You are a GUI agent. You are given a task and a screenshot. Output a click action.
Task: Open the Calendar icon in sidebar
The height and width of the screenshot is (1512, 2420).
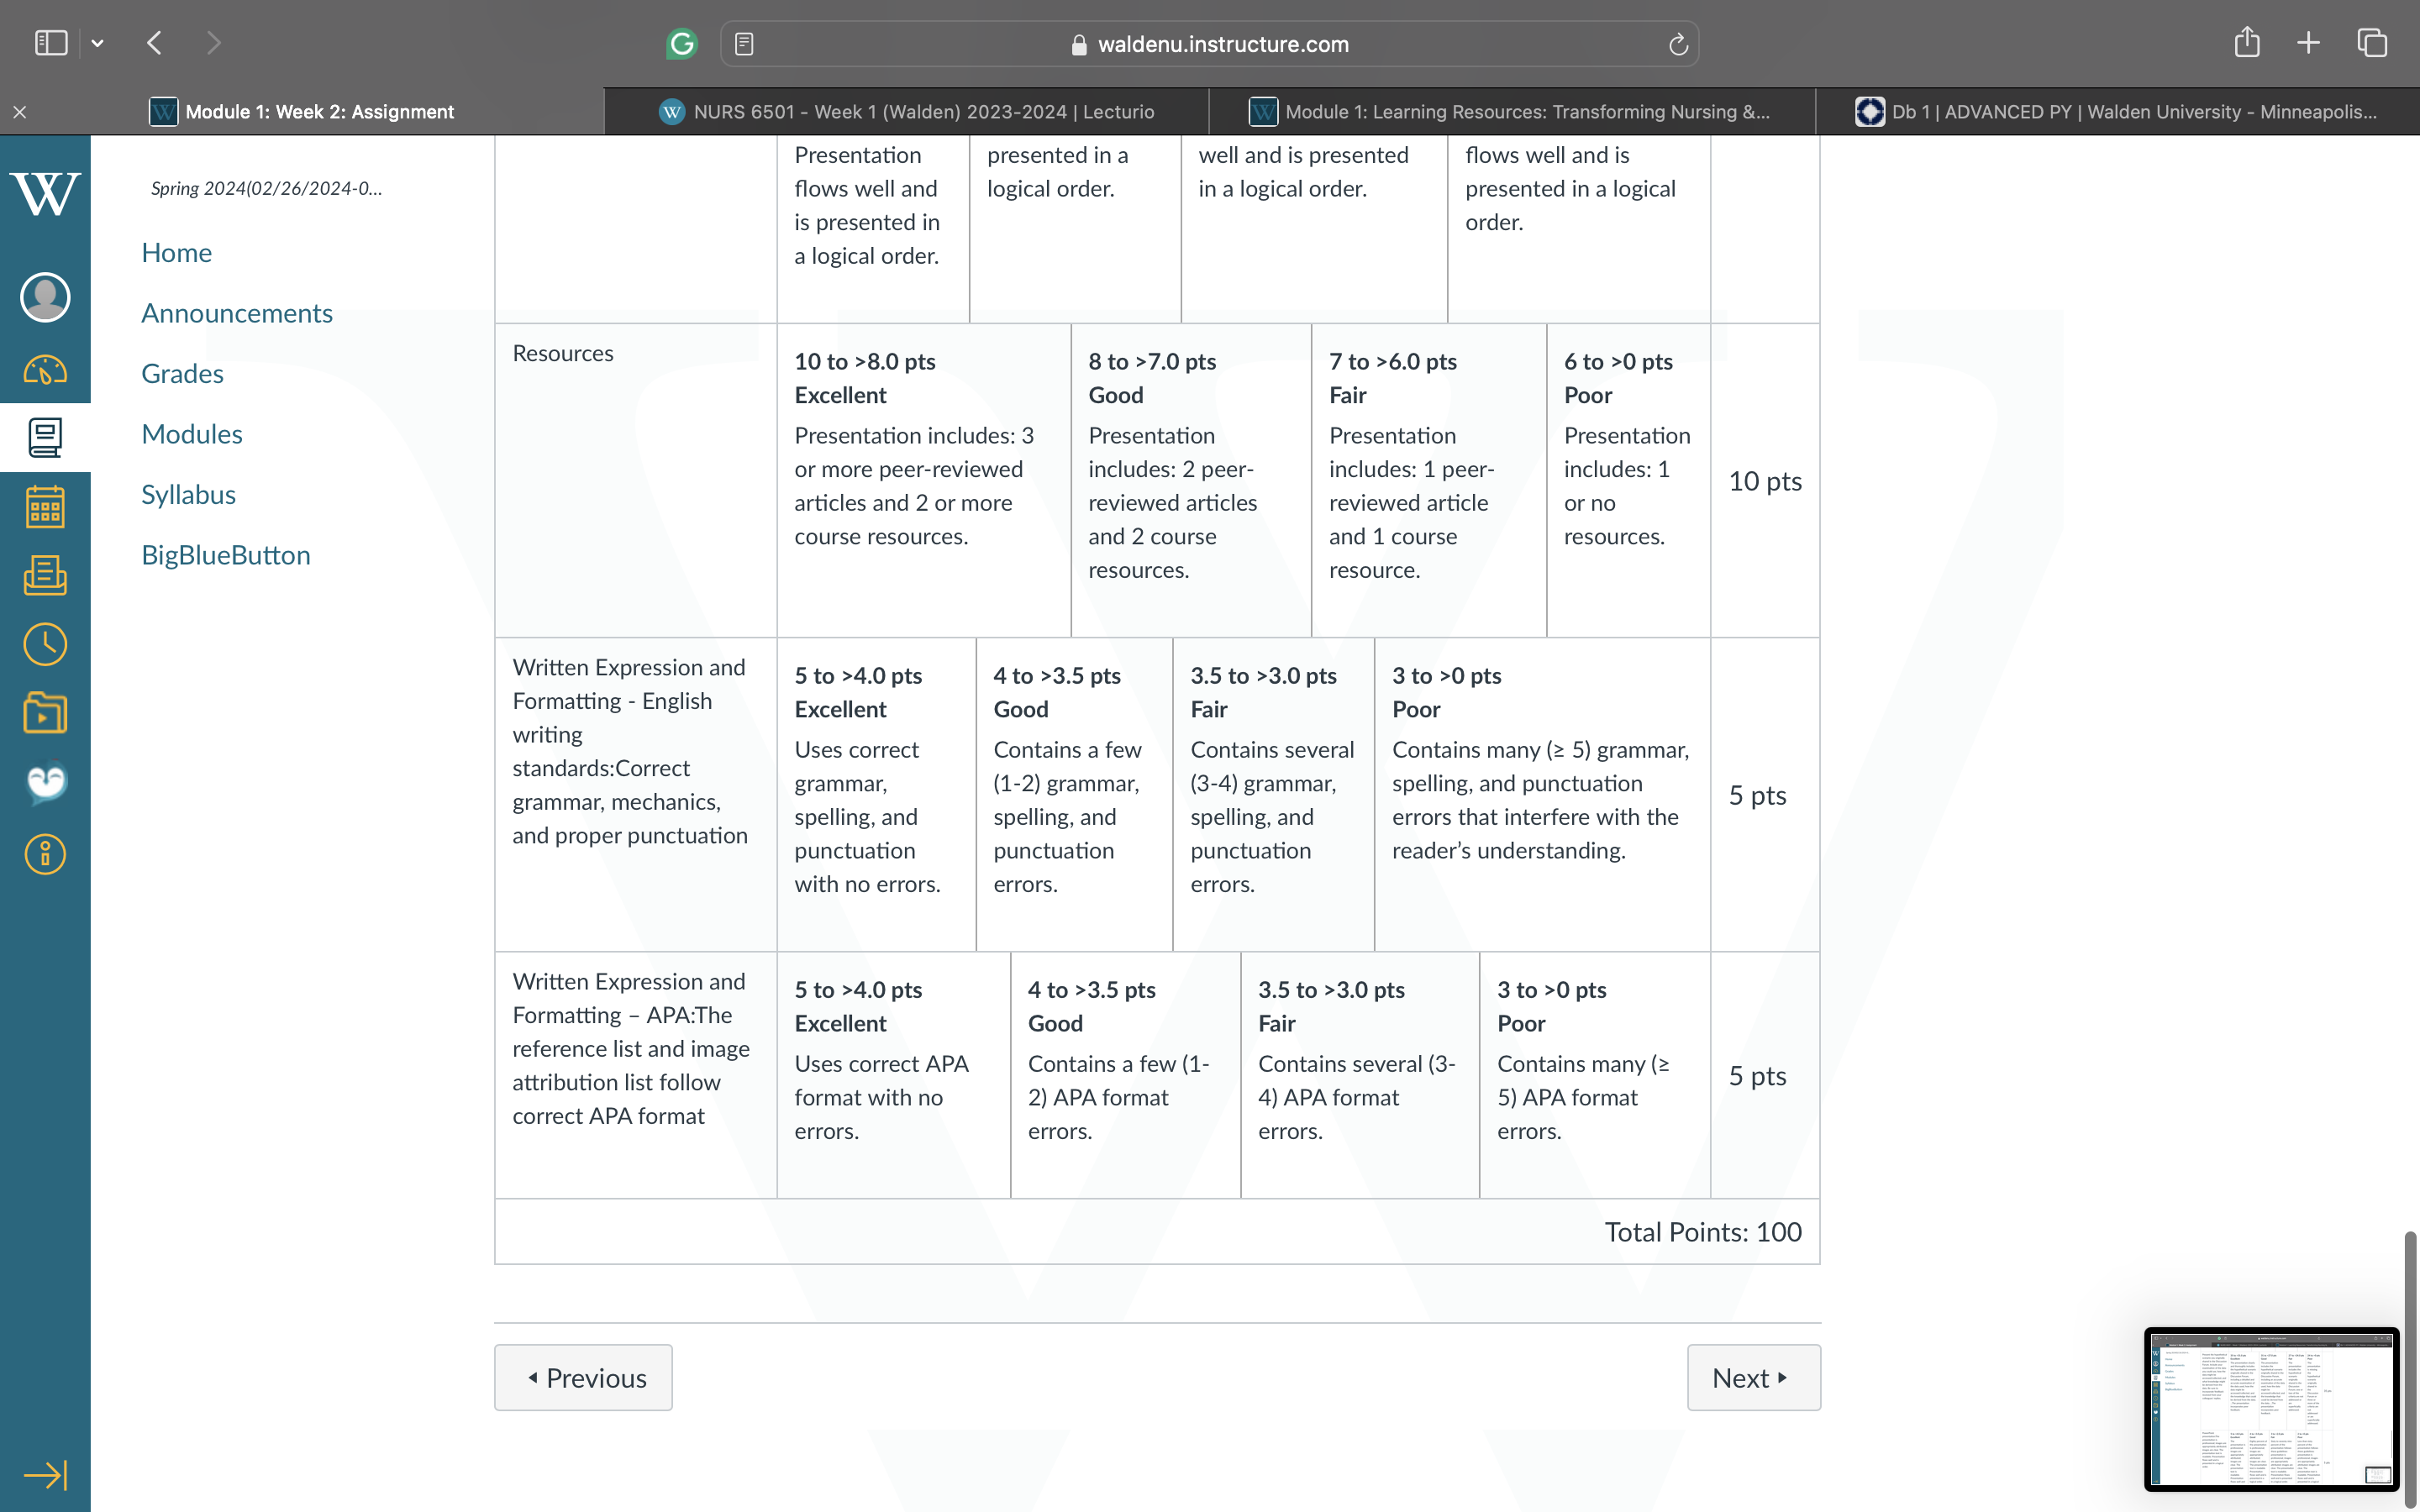[x=45, y=506]
